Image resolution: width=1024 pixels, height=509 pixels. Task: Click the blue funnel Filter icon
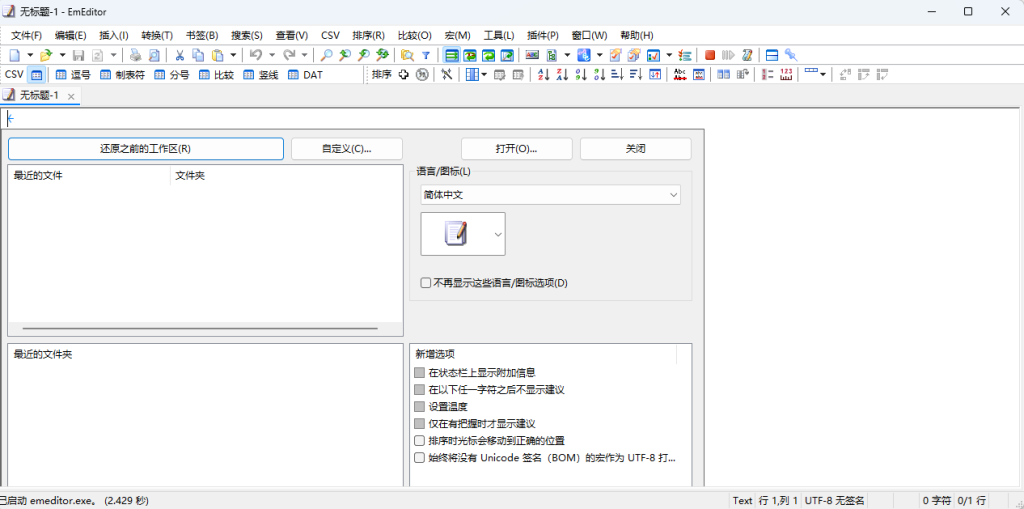coord(426,55)
